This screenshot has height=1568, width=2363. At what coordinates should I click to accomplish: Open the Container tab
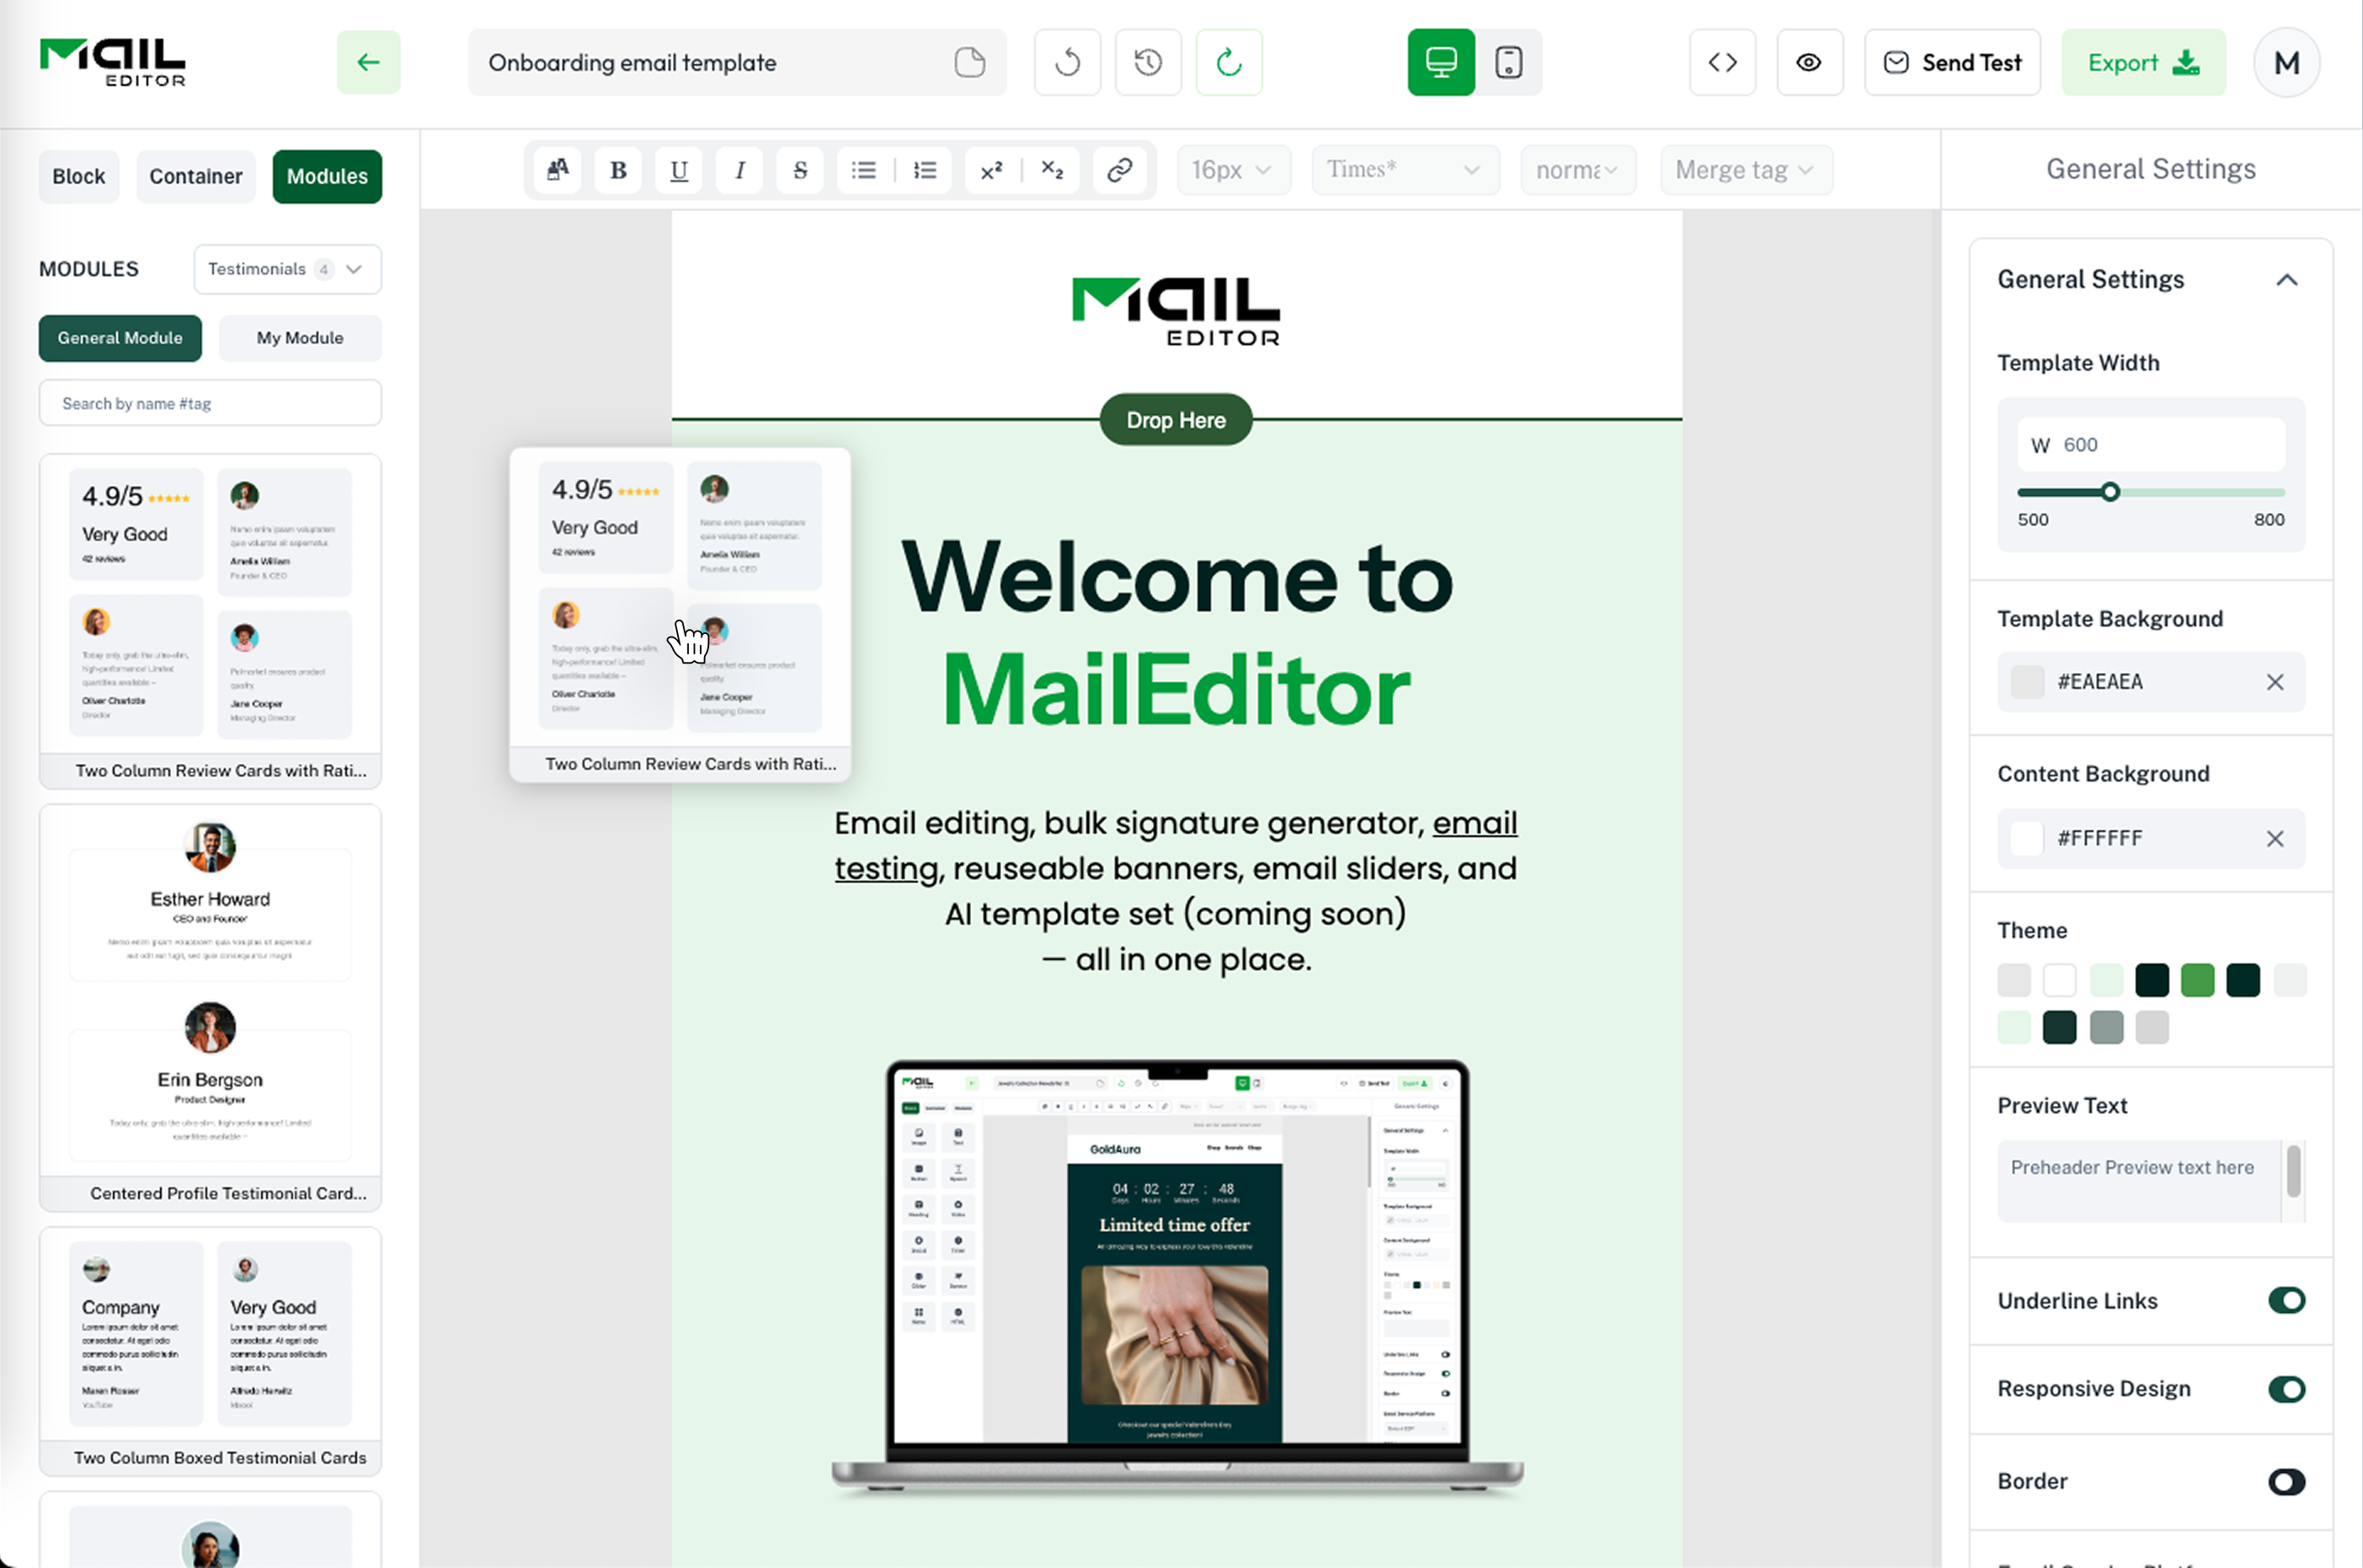click(196, 176)
